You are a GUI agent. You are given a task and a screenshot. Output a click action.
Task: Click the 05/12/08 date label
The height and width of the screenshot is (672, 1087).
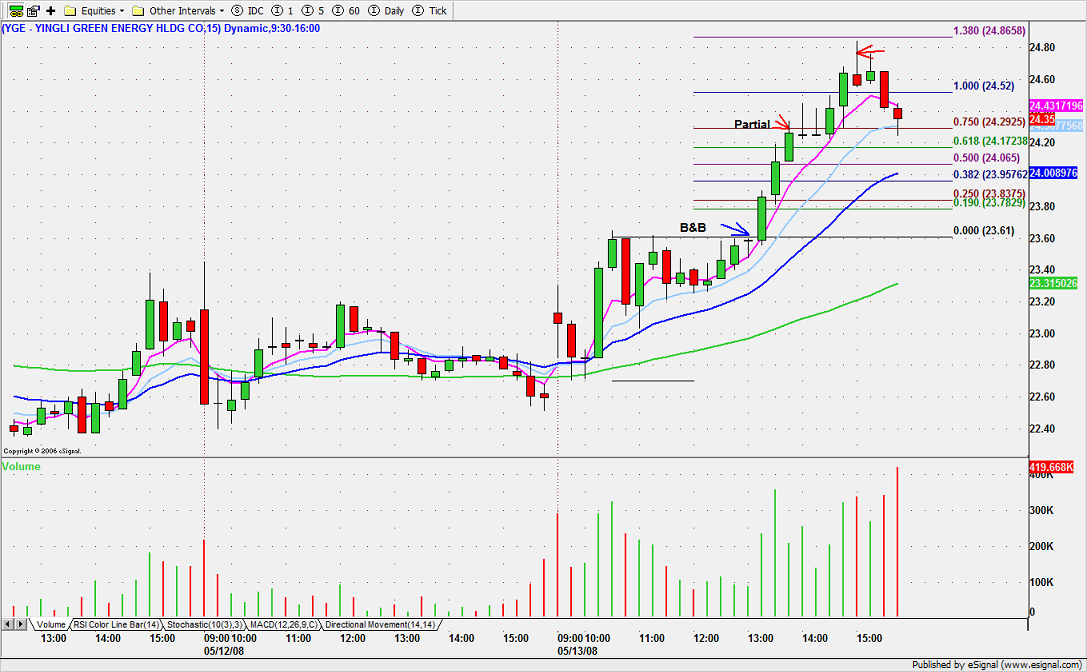pos(224,651)
